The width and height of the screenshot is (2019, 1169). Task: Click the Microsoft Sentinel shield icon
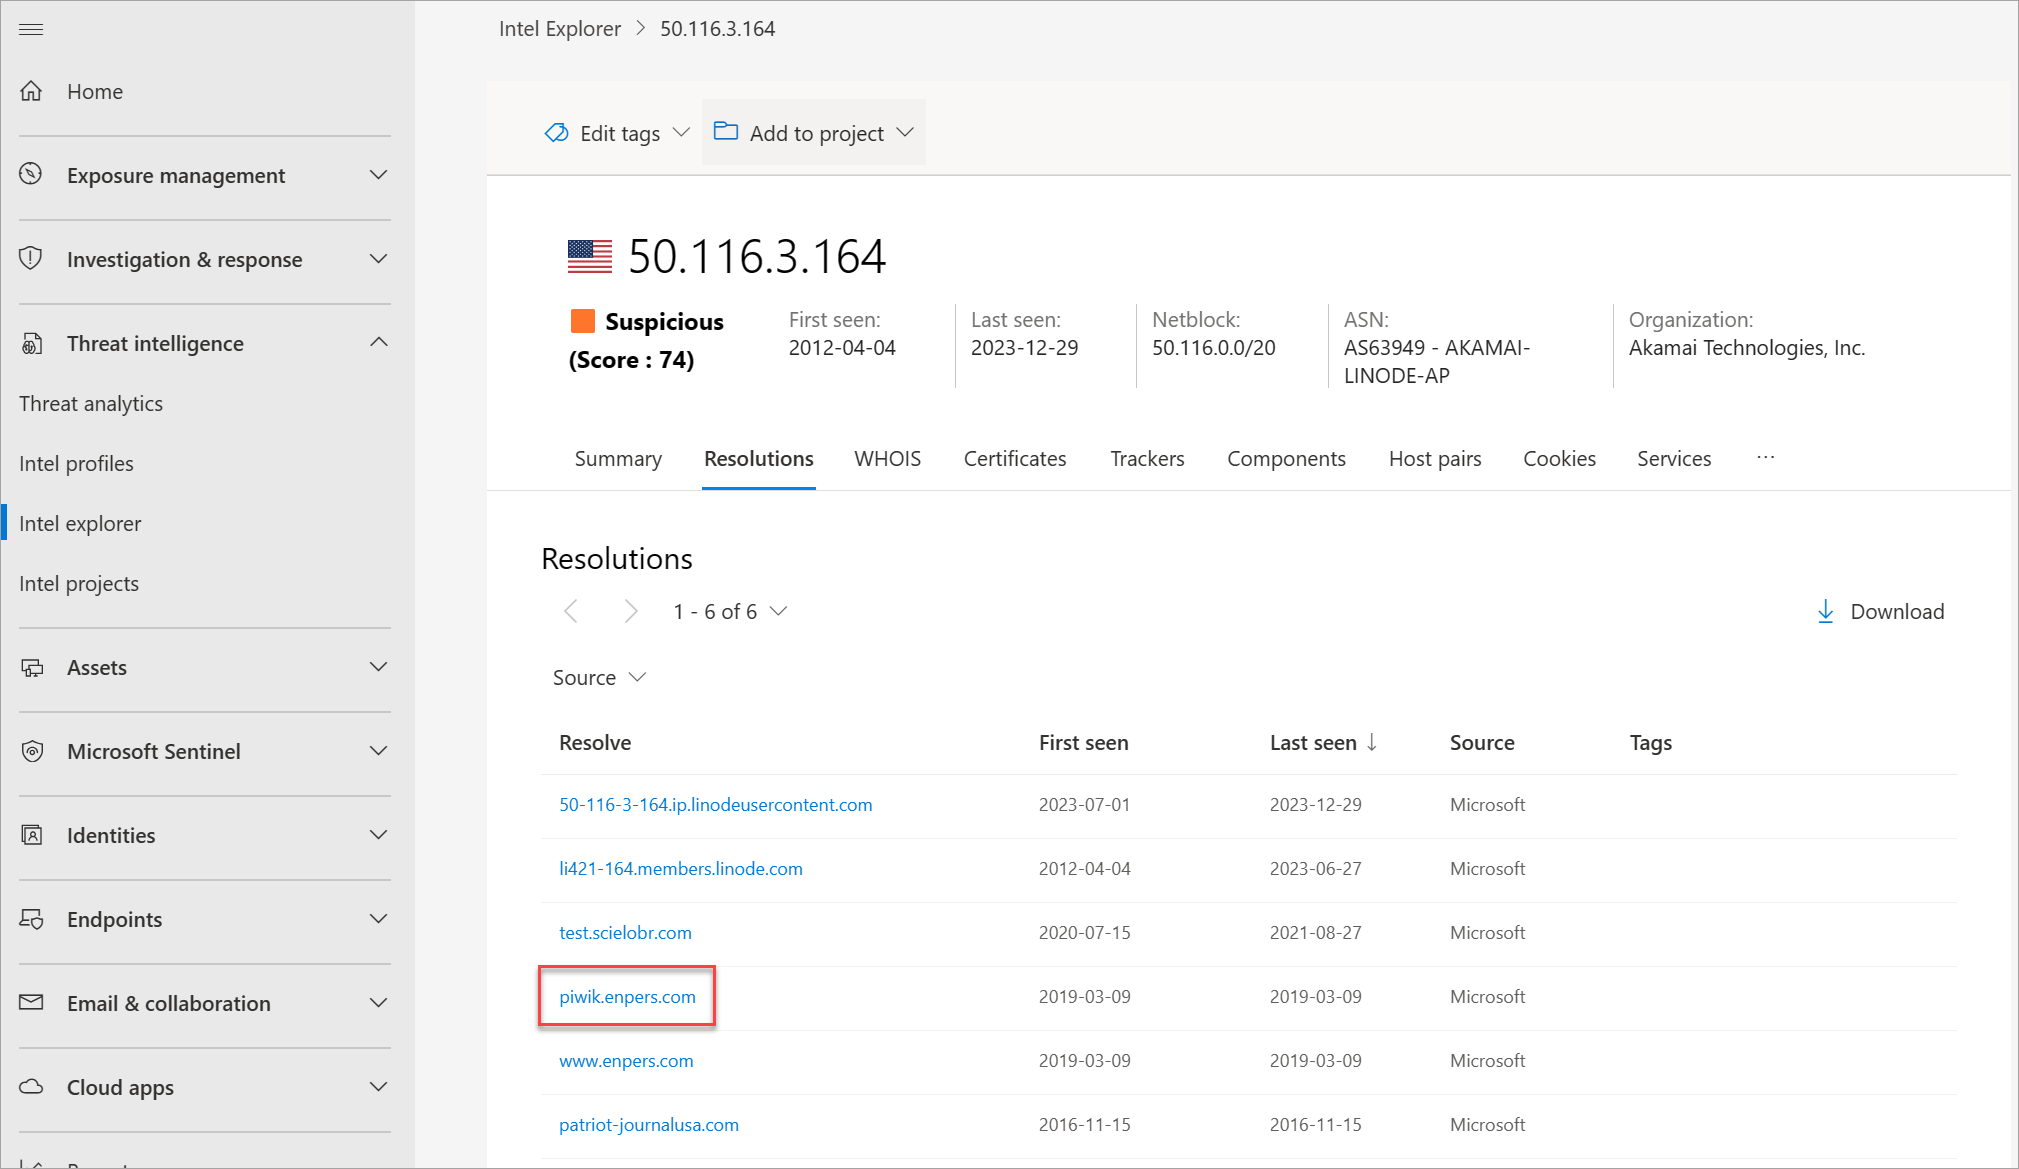tap(32, 751)
